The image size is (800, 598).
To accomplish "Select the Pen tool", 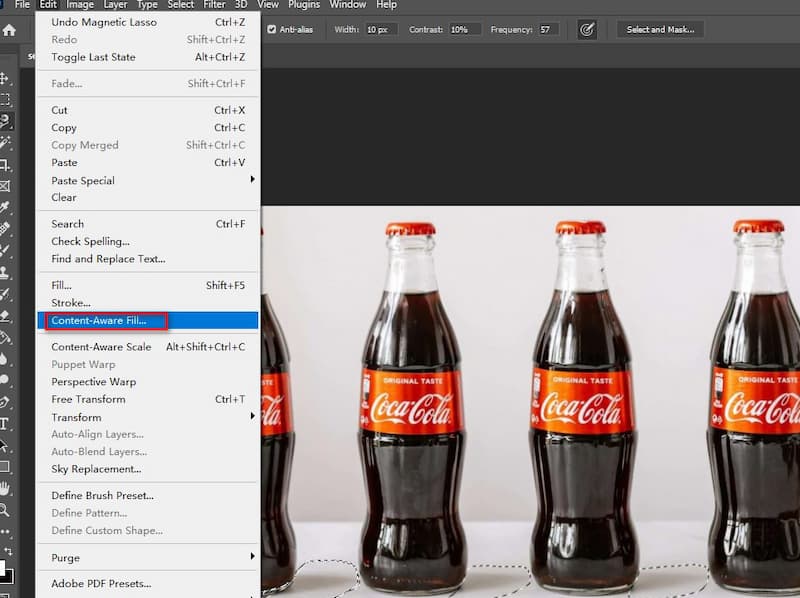I will pyautogui.click(x=5, y=402).
